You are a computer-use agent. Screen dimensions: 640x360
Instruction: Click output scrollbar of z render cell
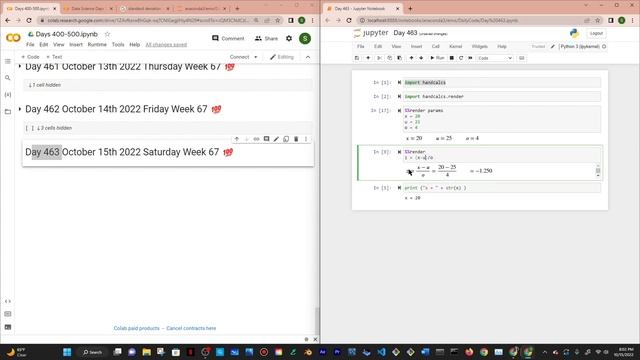coord(598,170)
